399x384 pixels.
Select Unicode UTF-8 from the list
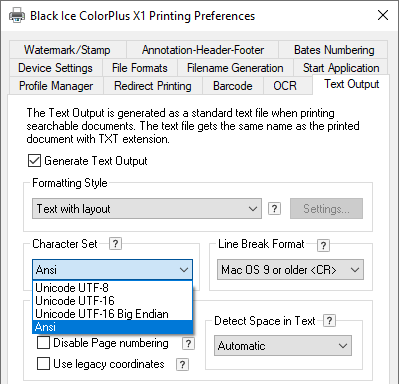point(113,288)
